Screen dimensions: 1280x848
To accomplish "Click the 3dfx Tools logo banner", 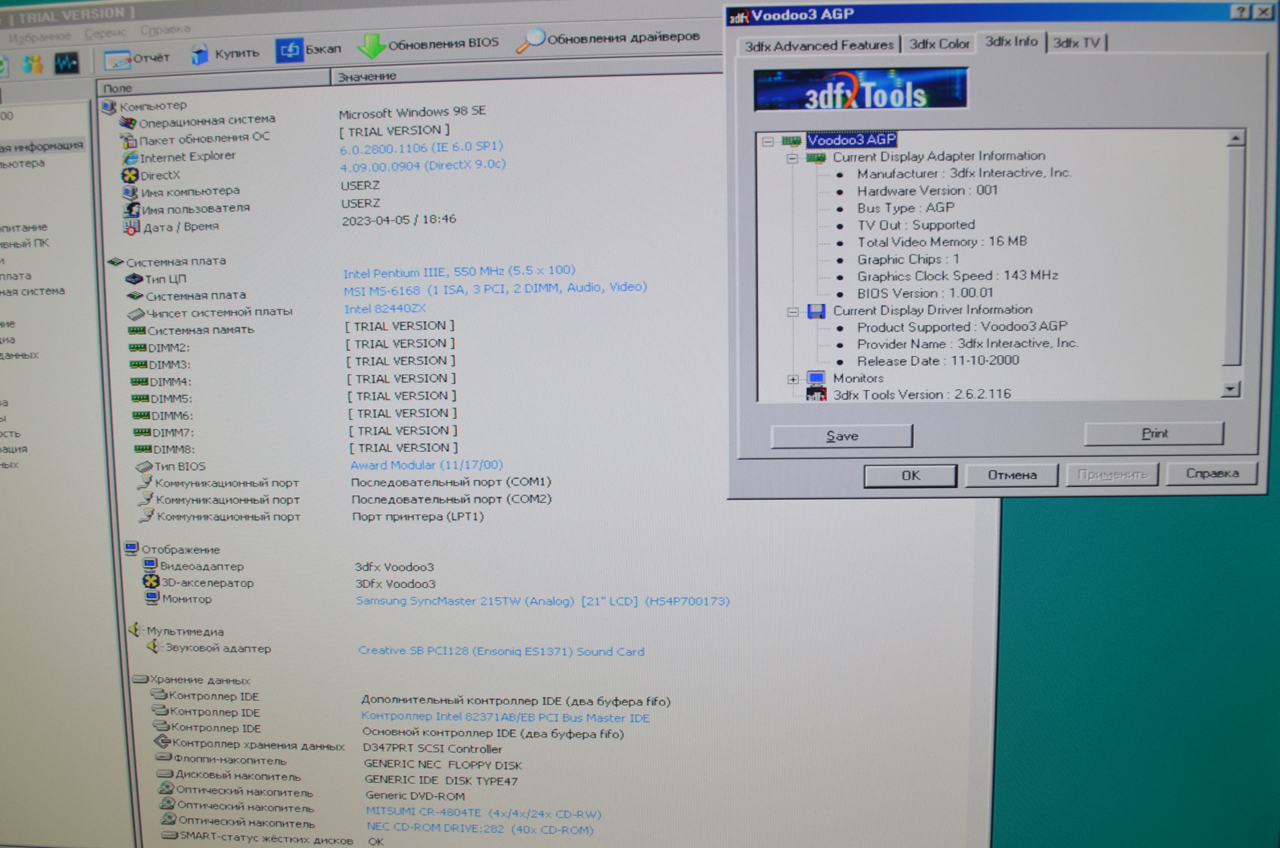I will click(x=861, y=89).
